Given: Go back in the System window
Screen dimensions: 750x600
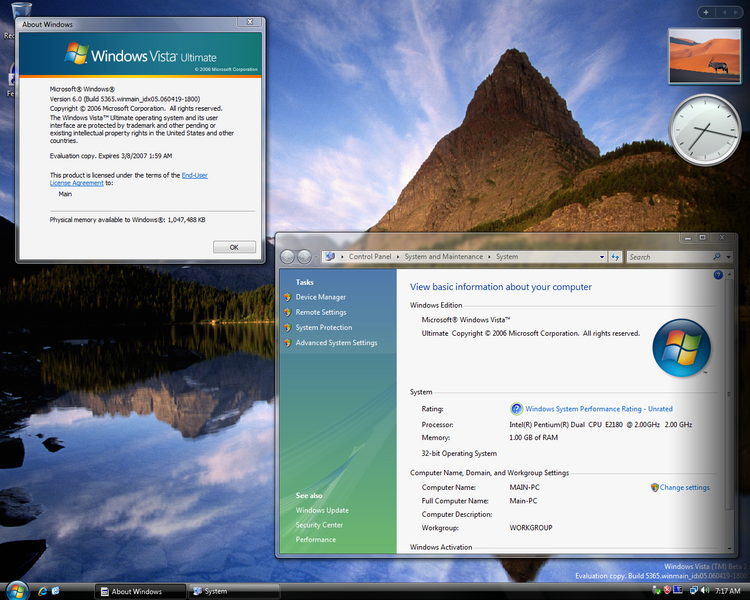Looking at the screenshot, I should 287,257.
